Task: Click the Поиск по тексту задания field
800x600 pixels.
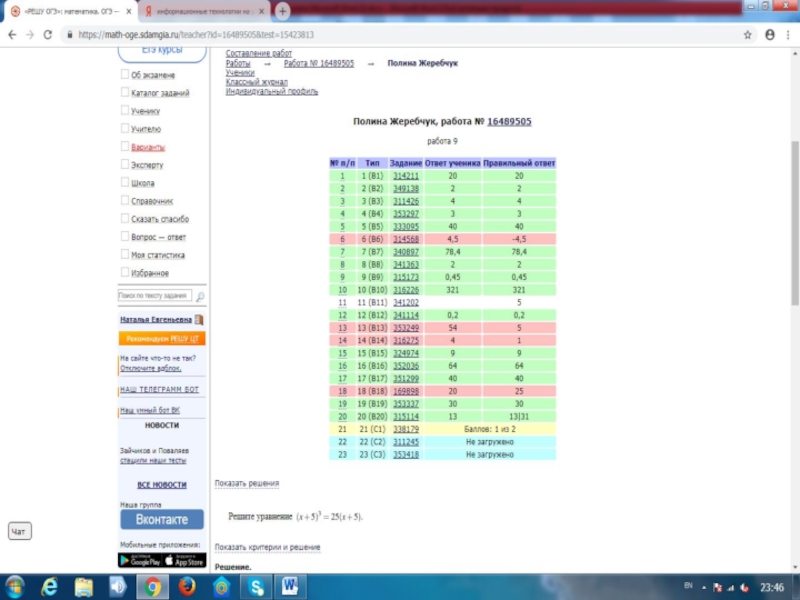Action: pos(155,295)
